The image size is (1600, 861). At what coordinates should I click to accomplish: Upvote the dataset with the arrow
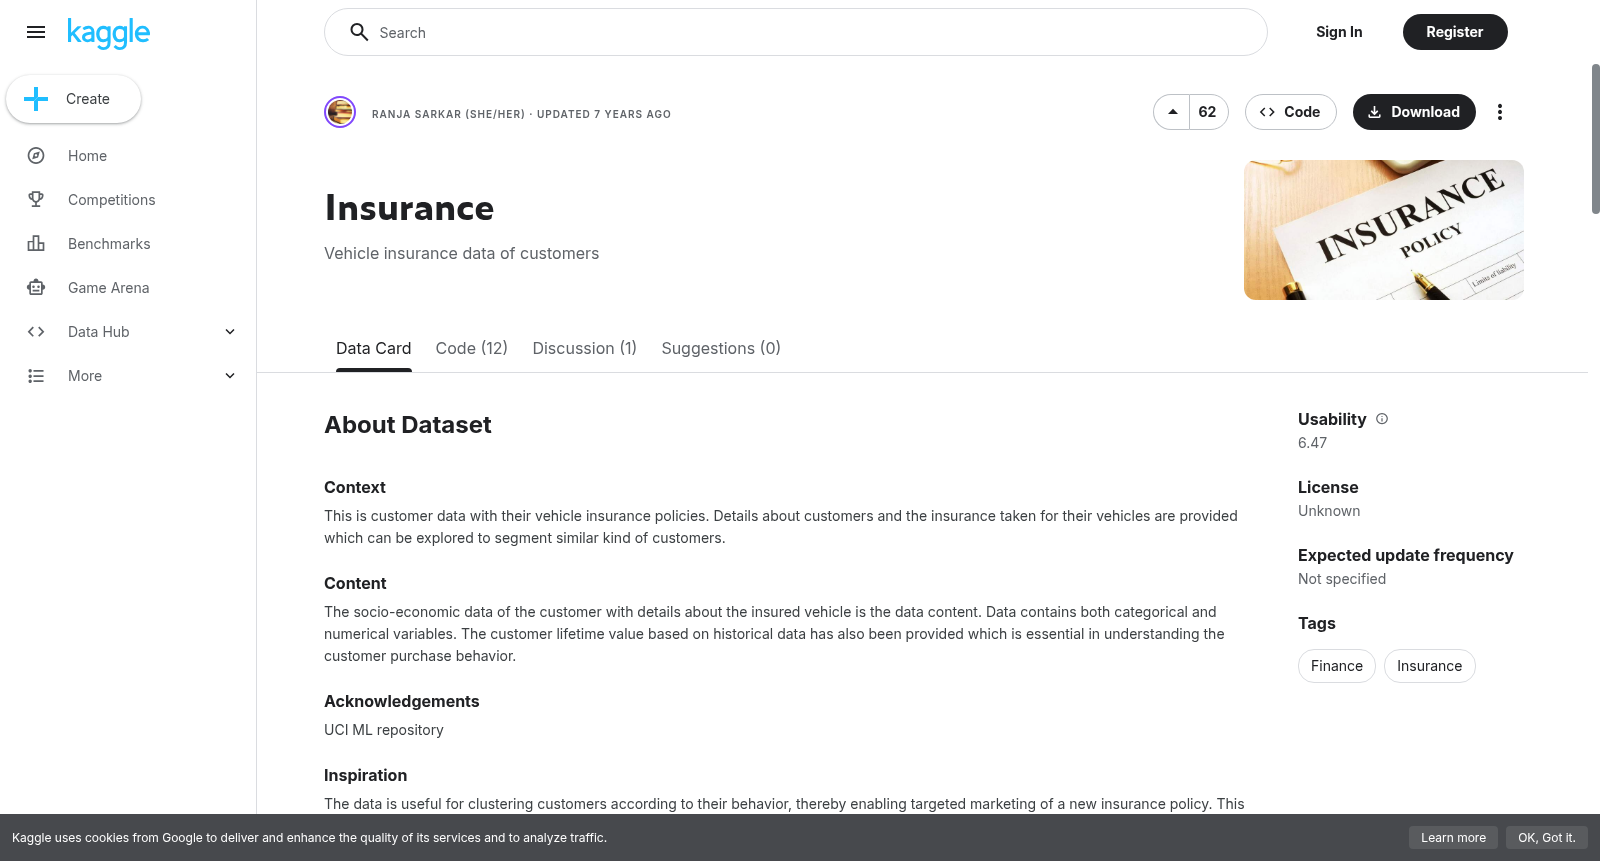tap(1172, 112)
